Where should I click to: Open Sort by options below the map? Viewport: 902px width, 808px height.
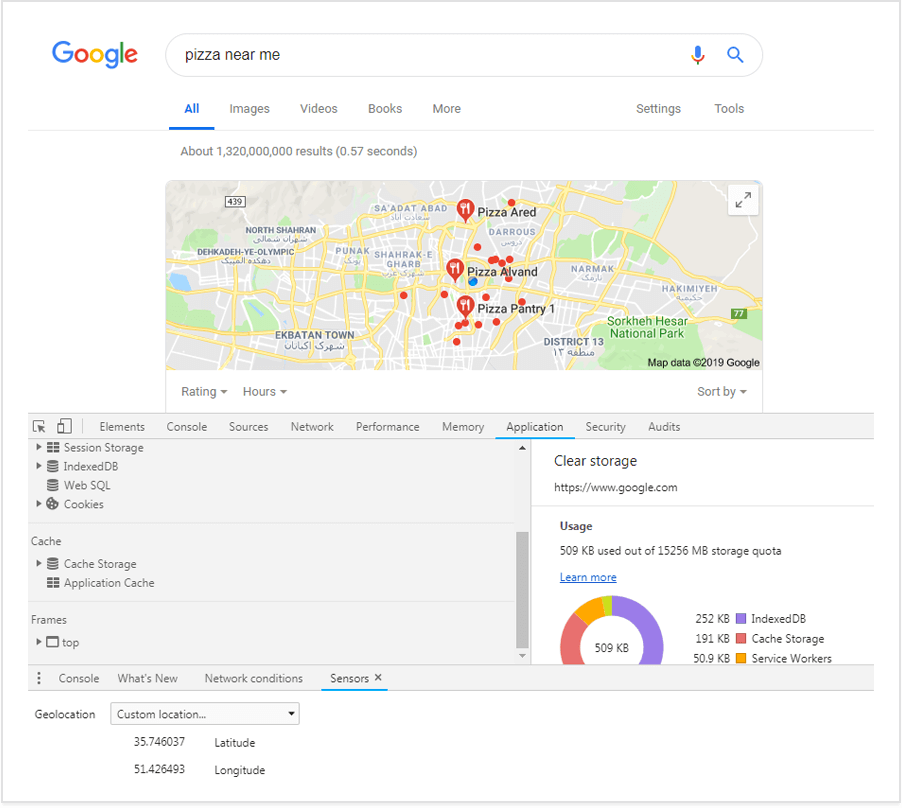[721, 391]
